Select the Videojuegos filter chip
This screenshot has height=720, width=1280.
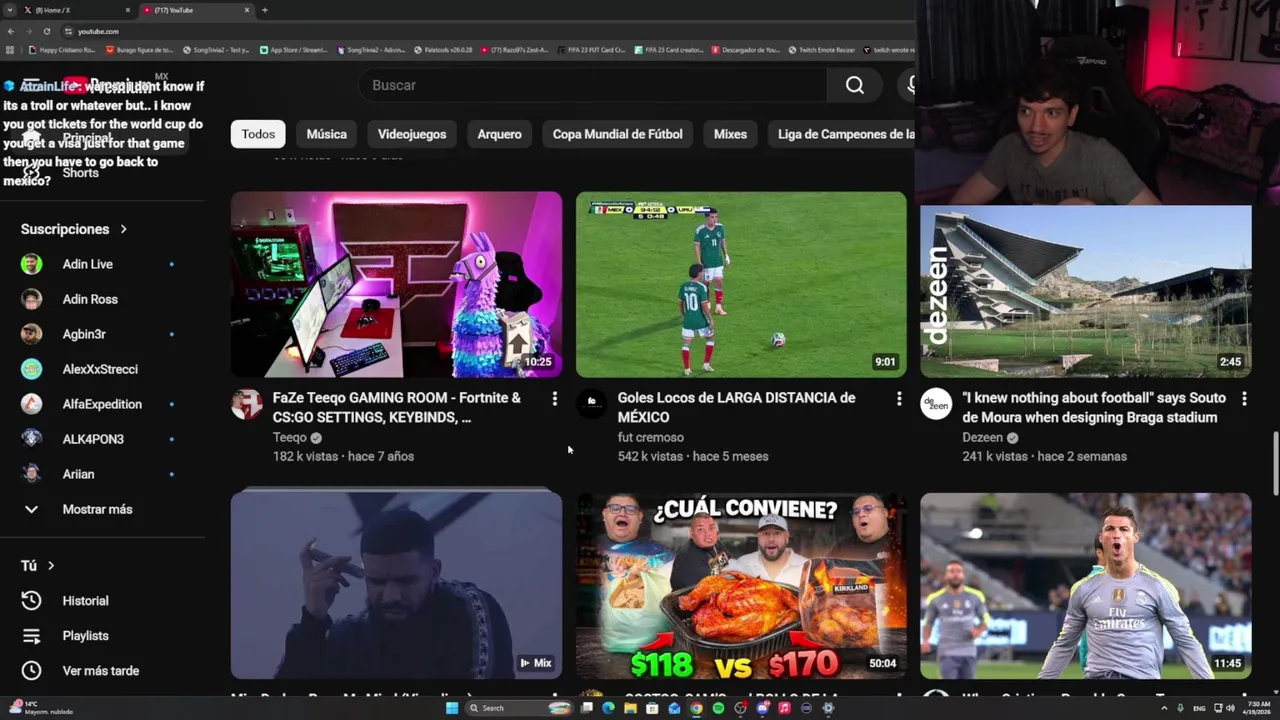pyautogui.click(x=412, y=134)
